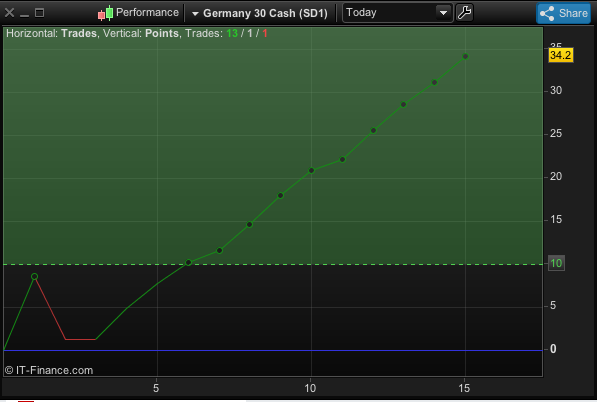Select the data point at trade 10

coord(311,170)
